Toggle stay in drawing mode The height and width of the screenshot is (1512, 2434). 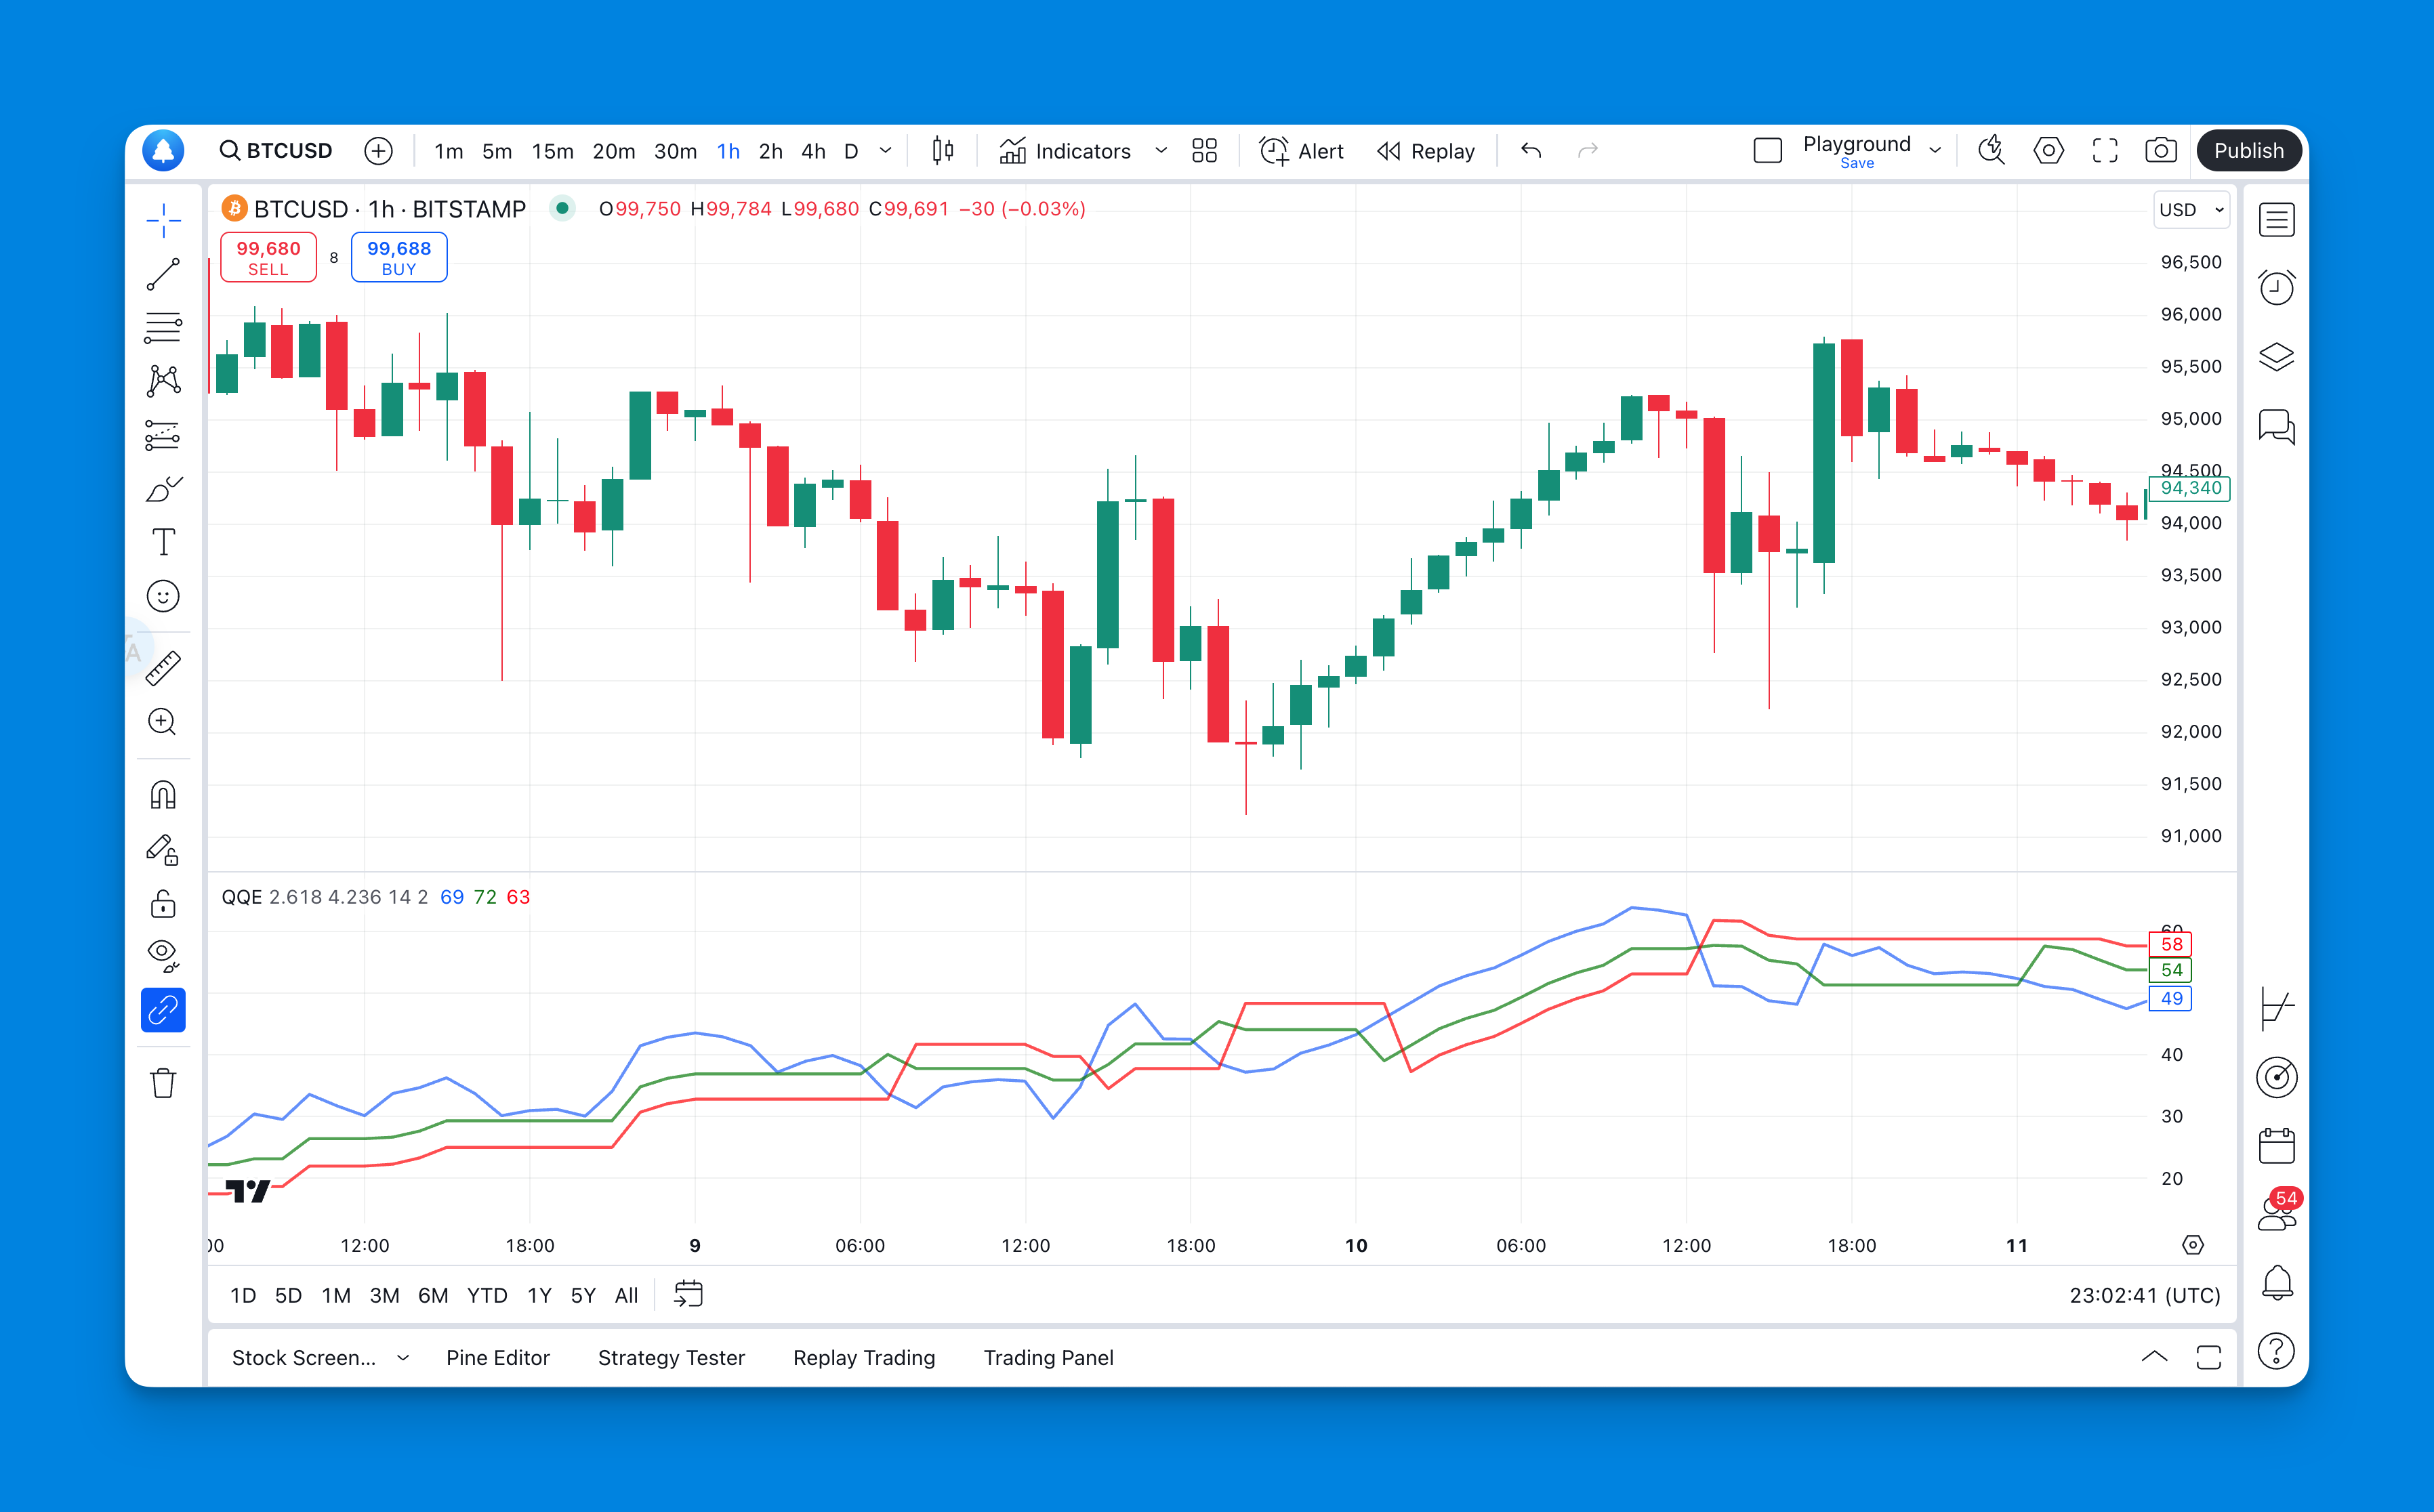tap(163, 850)
